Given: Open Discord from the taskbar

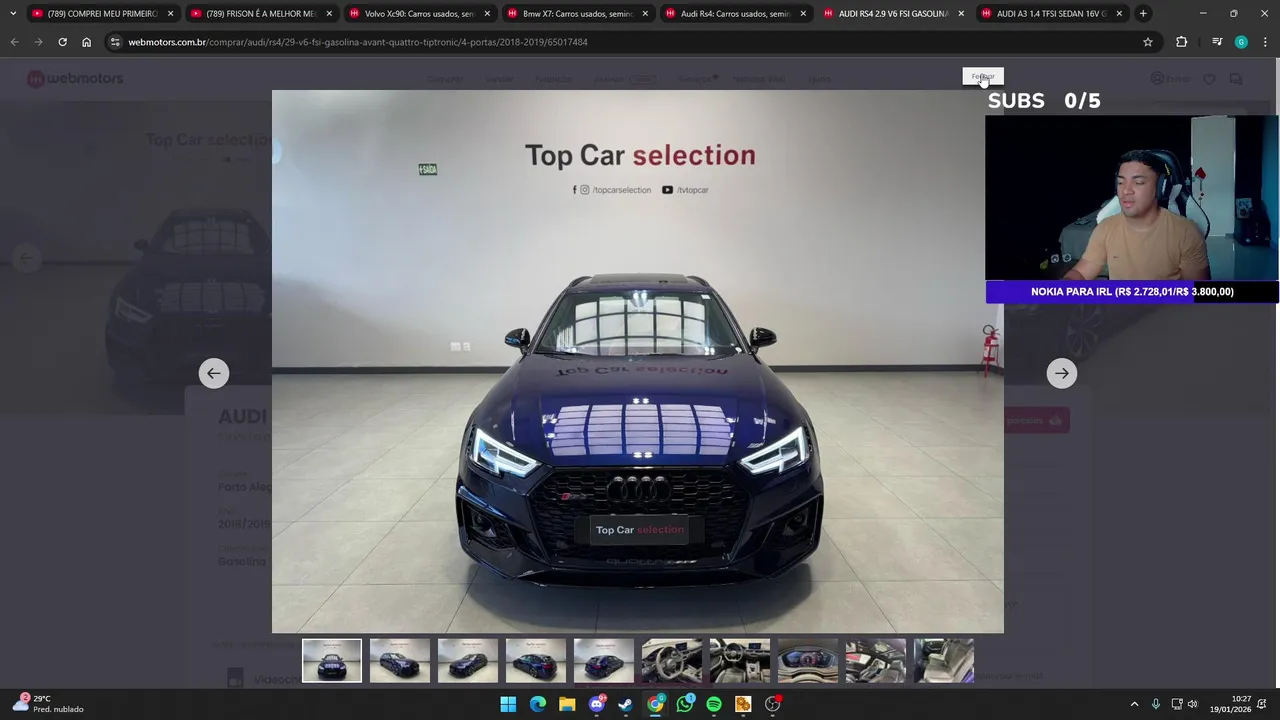Looking at the screenshot, I should pyautogui.click(x=597, y=704).
